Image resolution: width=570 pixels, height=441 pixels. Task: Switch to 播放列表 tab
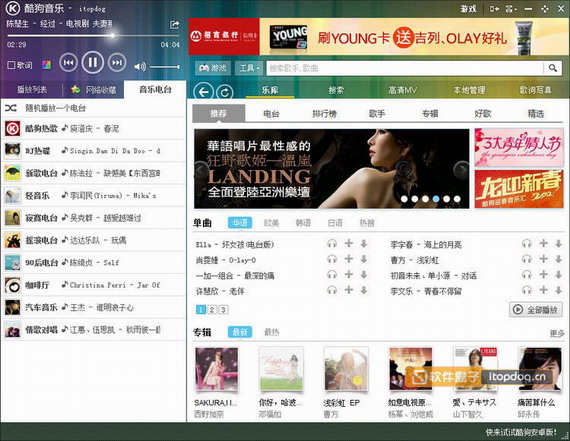click(x=32, y=89)
